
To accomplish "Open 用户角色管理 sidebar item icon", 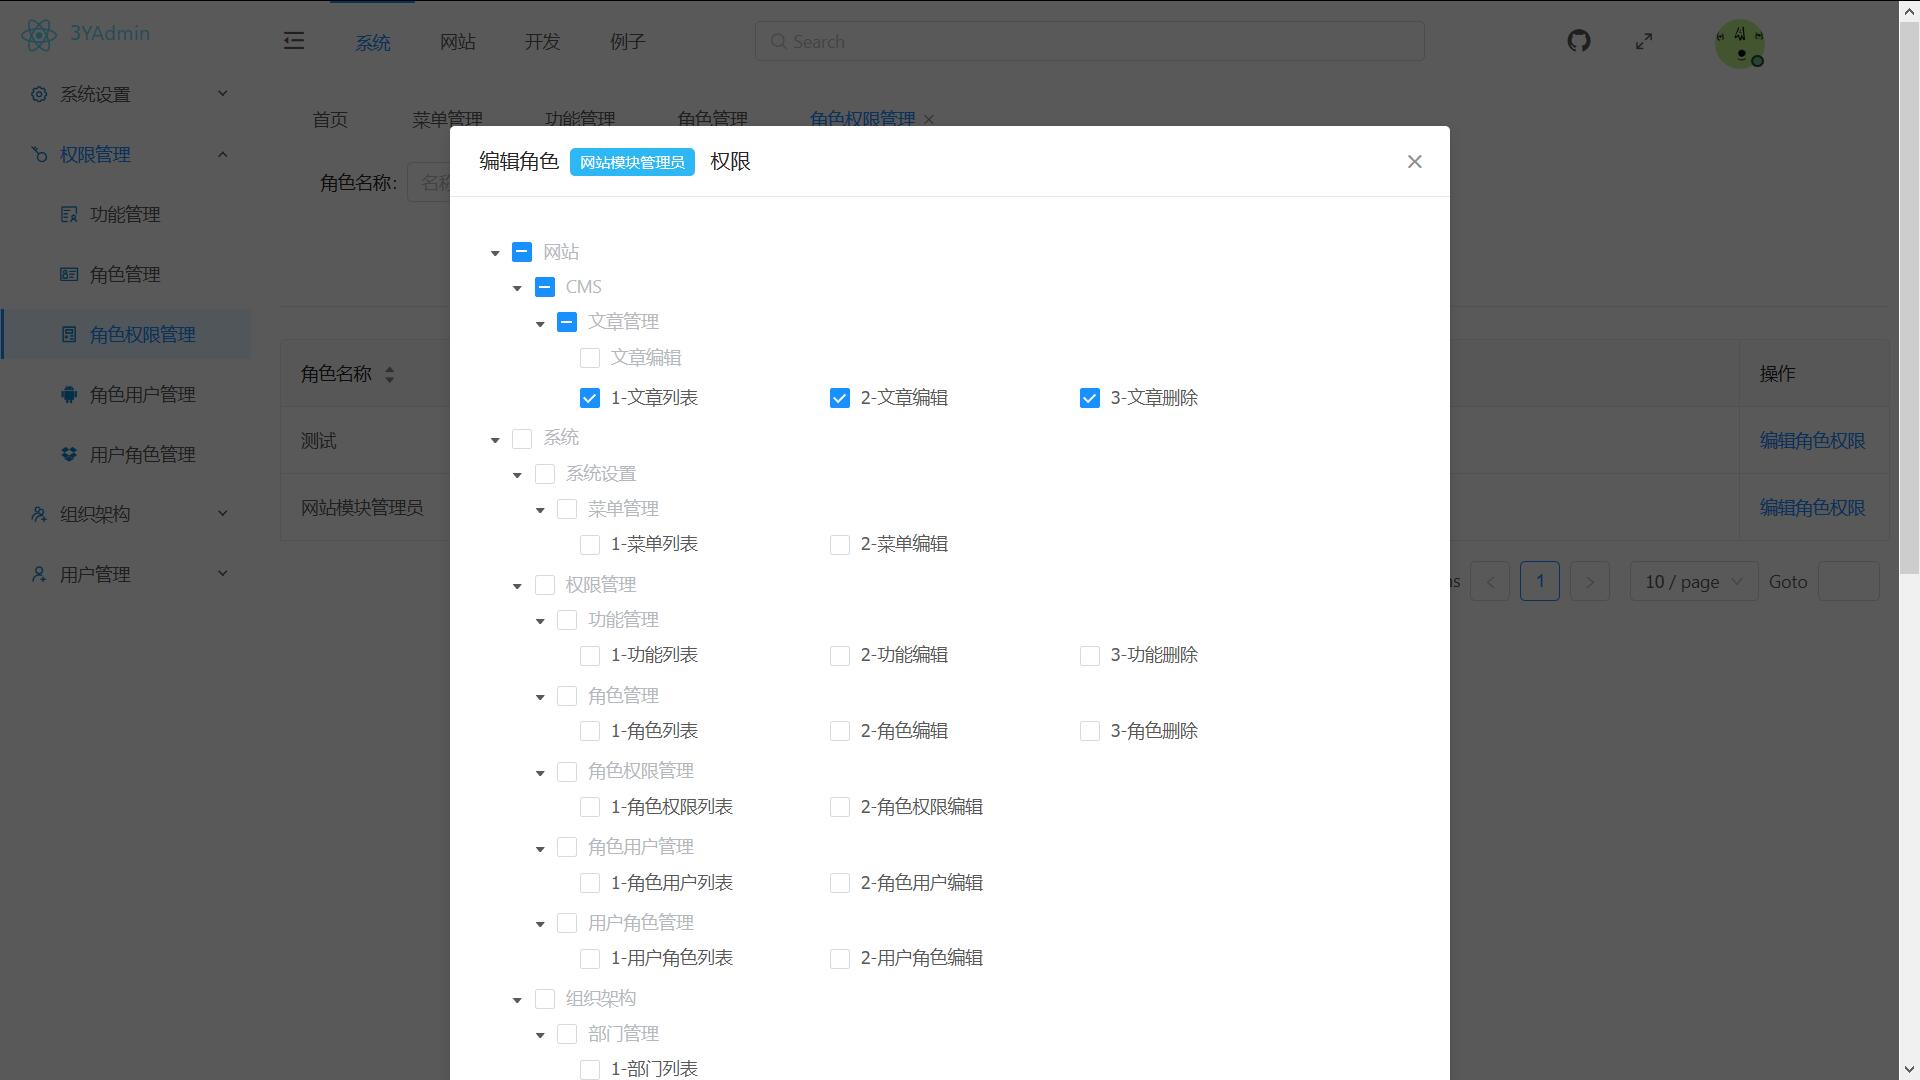I will [69, 454].
